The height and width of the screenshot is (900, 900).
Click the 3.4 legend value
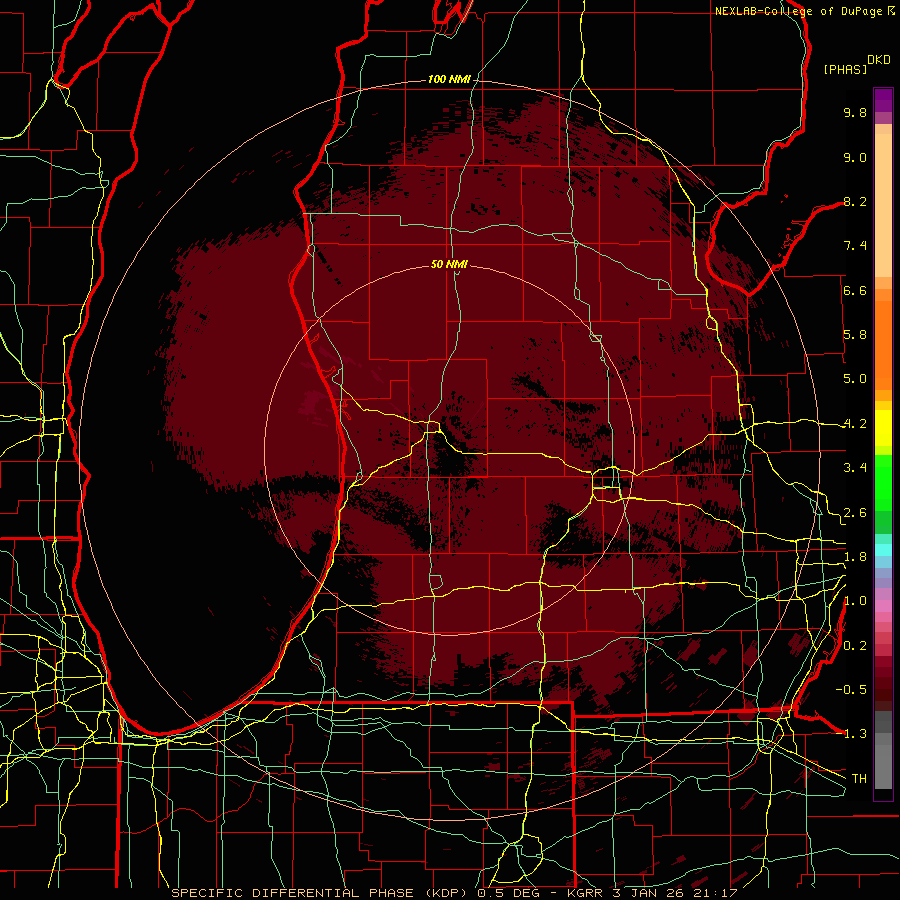tap(855, 468)
